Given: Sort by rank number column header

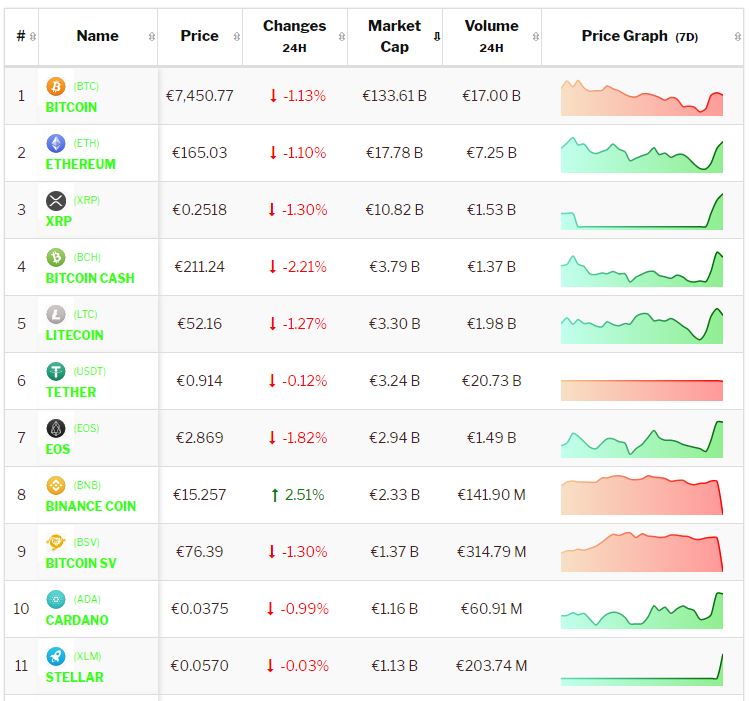Looking at the screenshot, I should tap(21, 36).
